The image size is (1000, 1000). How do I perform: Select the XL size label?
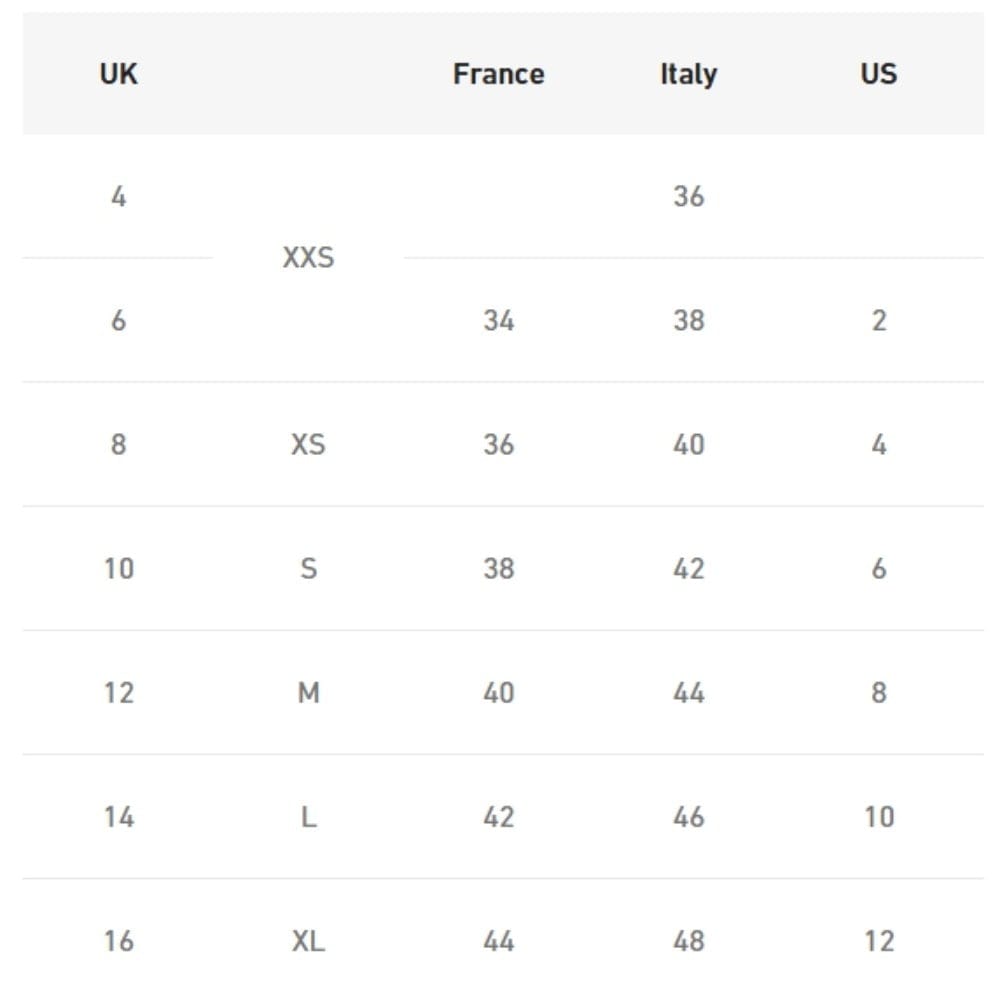[x=308, y=941]
